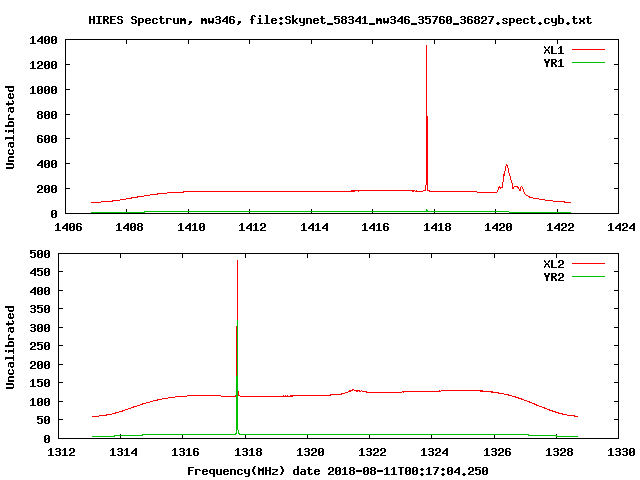The image size is (640, 480).
Task: Click the red XL2 legend line sample
Action: tap(588, 264)
